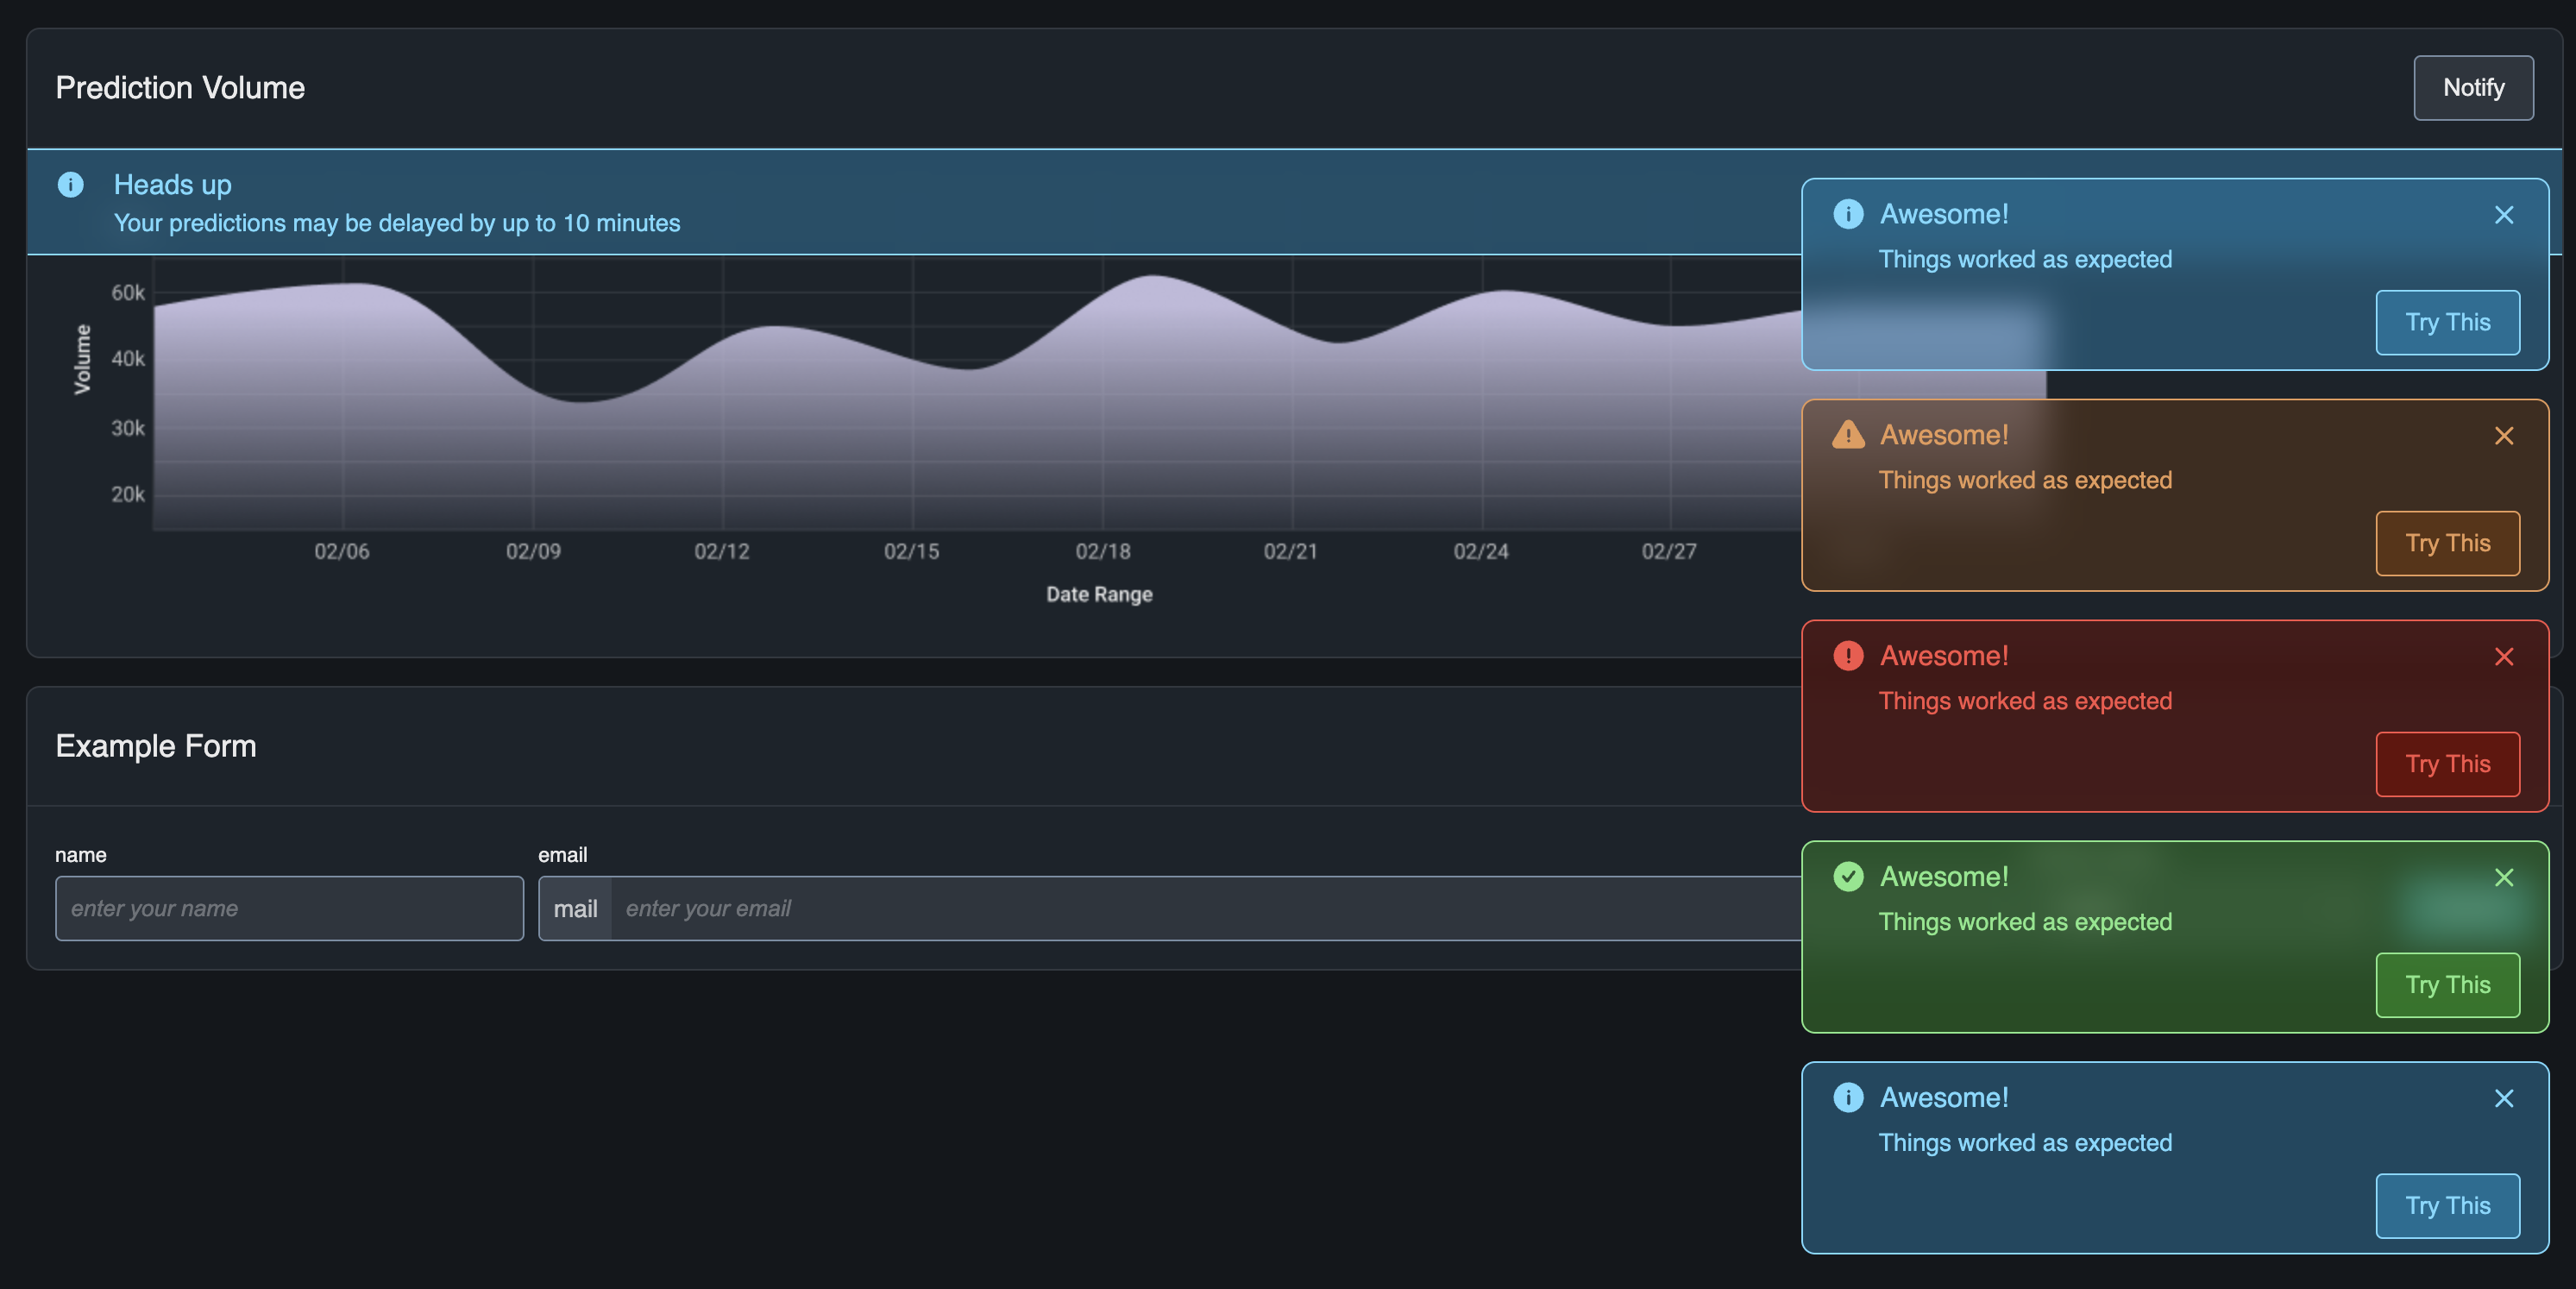Close the topmost blue info notification
Screen dimensions: 2576x1289
tap(2503, 215)
